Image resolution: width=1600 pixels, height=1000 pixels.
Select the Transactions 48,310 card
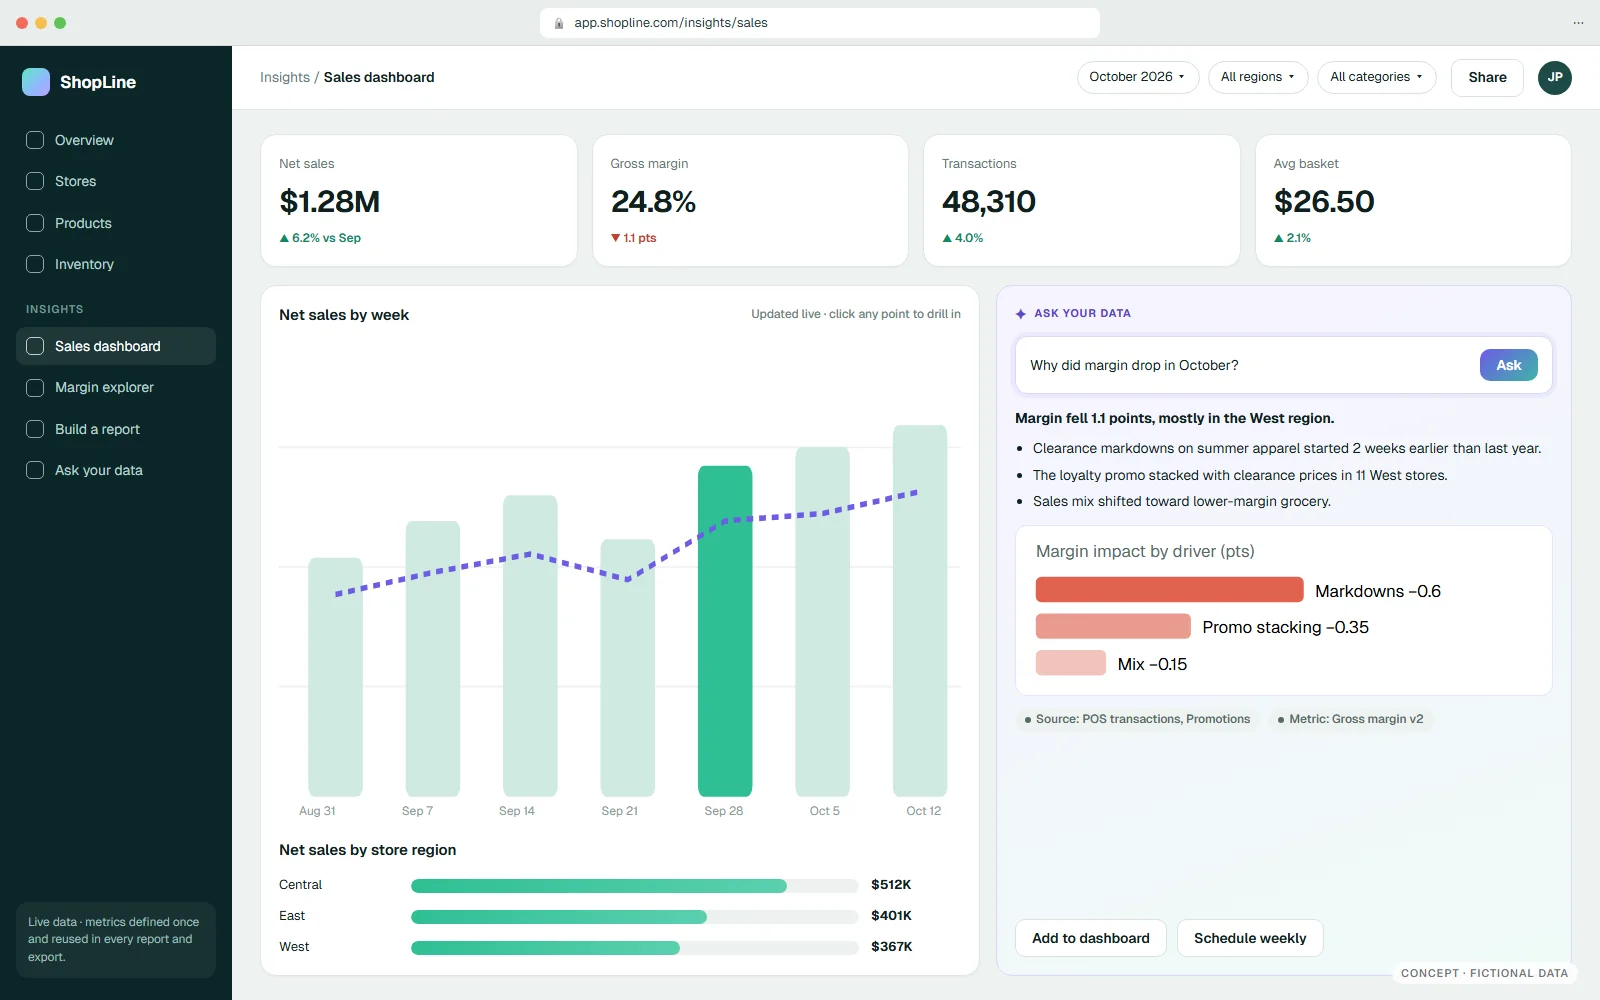click(1082, 201)
